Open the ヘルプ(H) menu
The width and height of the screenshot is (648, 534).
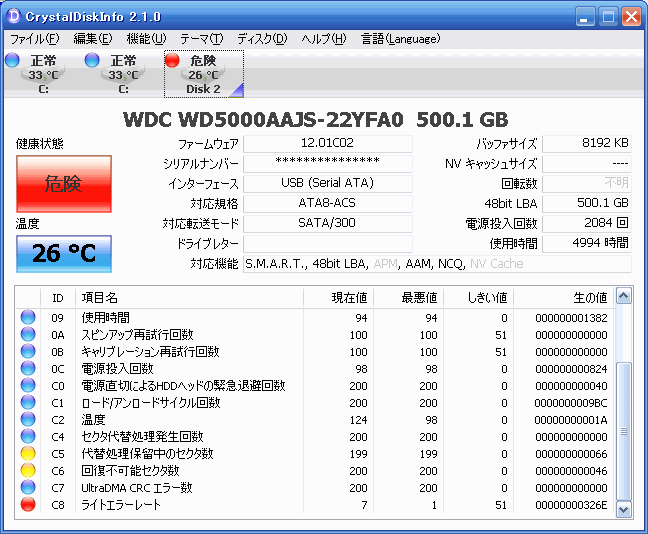[324, 39]
